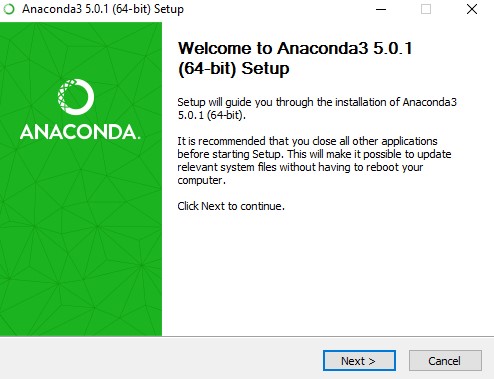Click the 'before starting Setup' text line
The width and height of the screenshot is (494, 379).
(314, 154)
